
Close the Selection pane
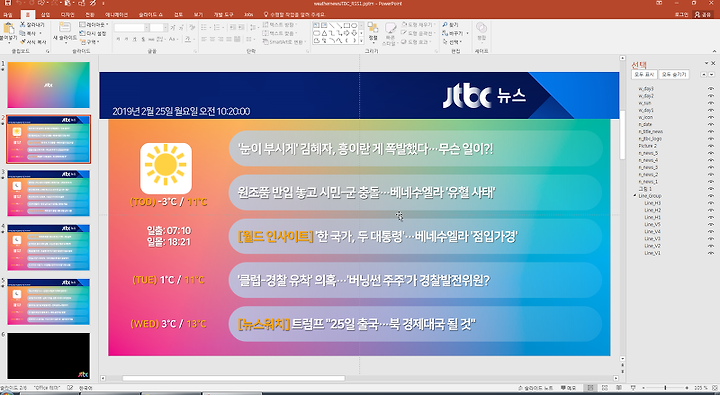click(x=714, y=63)
